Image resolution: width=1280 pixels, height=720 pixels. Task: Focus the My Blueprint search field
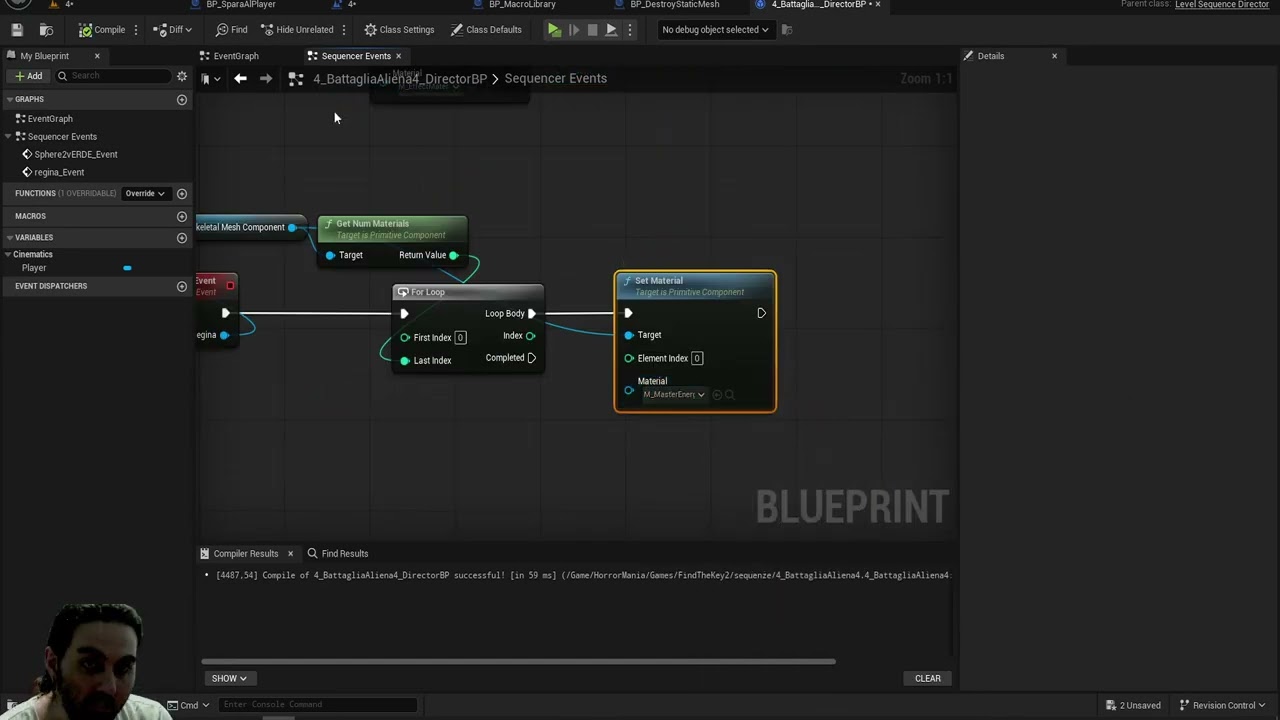point(112,76)
